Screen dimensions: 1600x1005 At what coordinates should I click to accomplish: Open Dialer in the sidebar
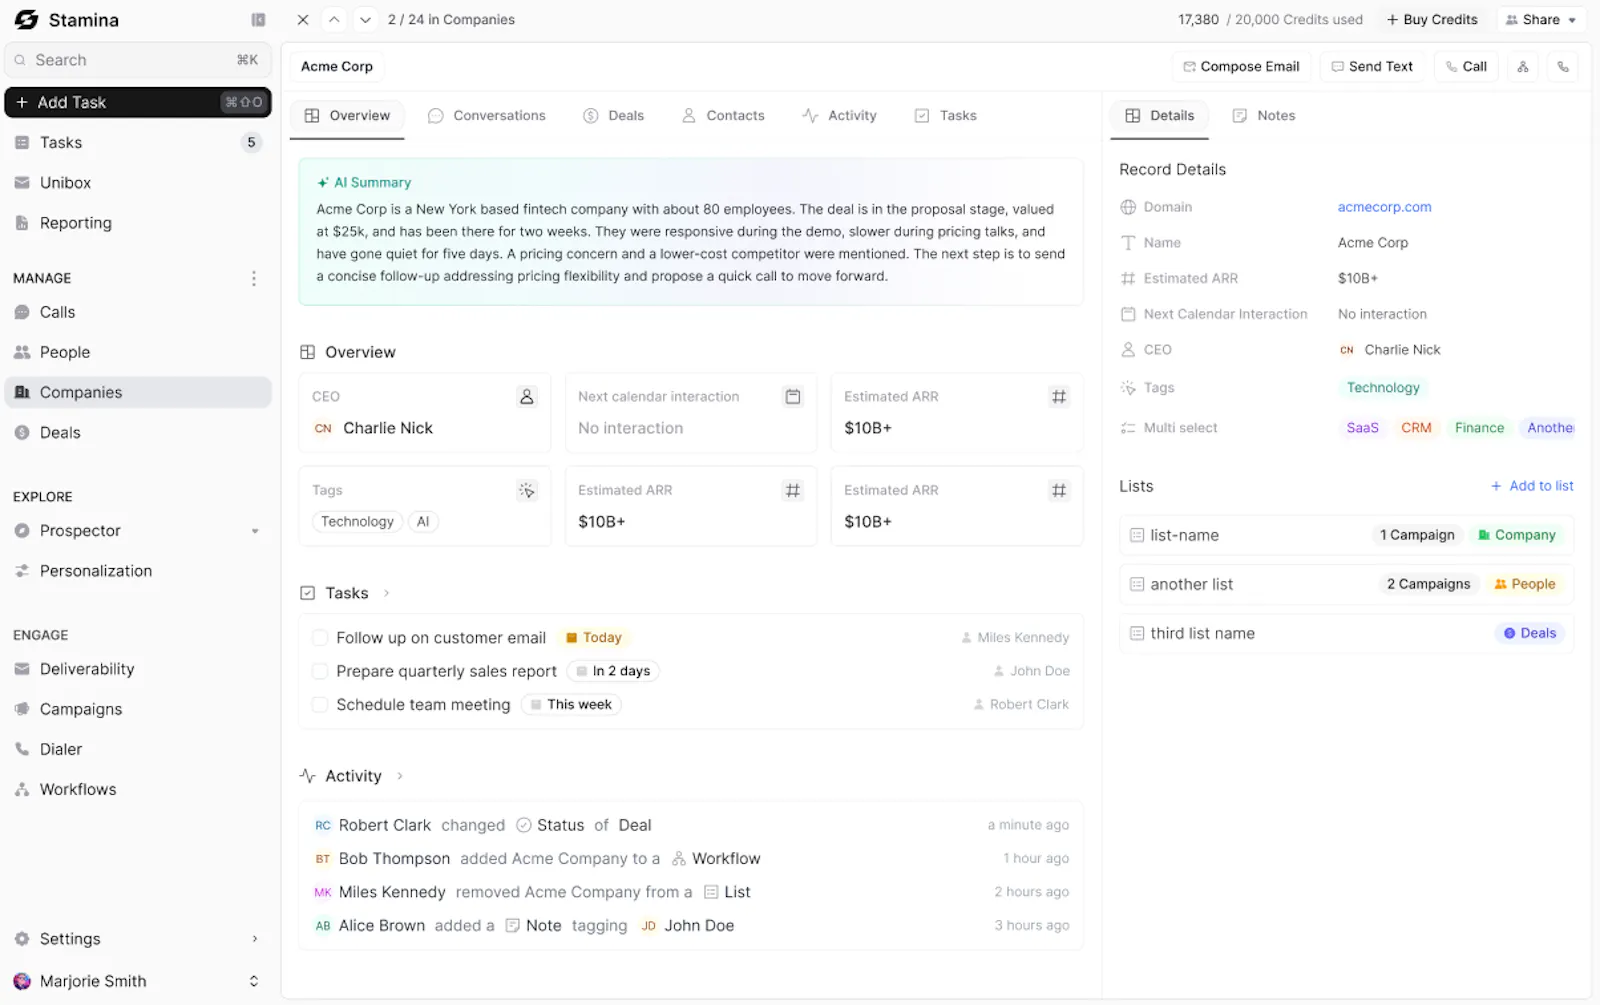[138, 749]
